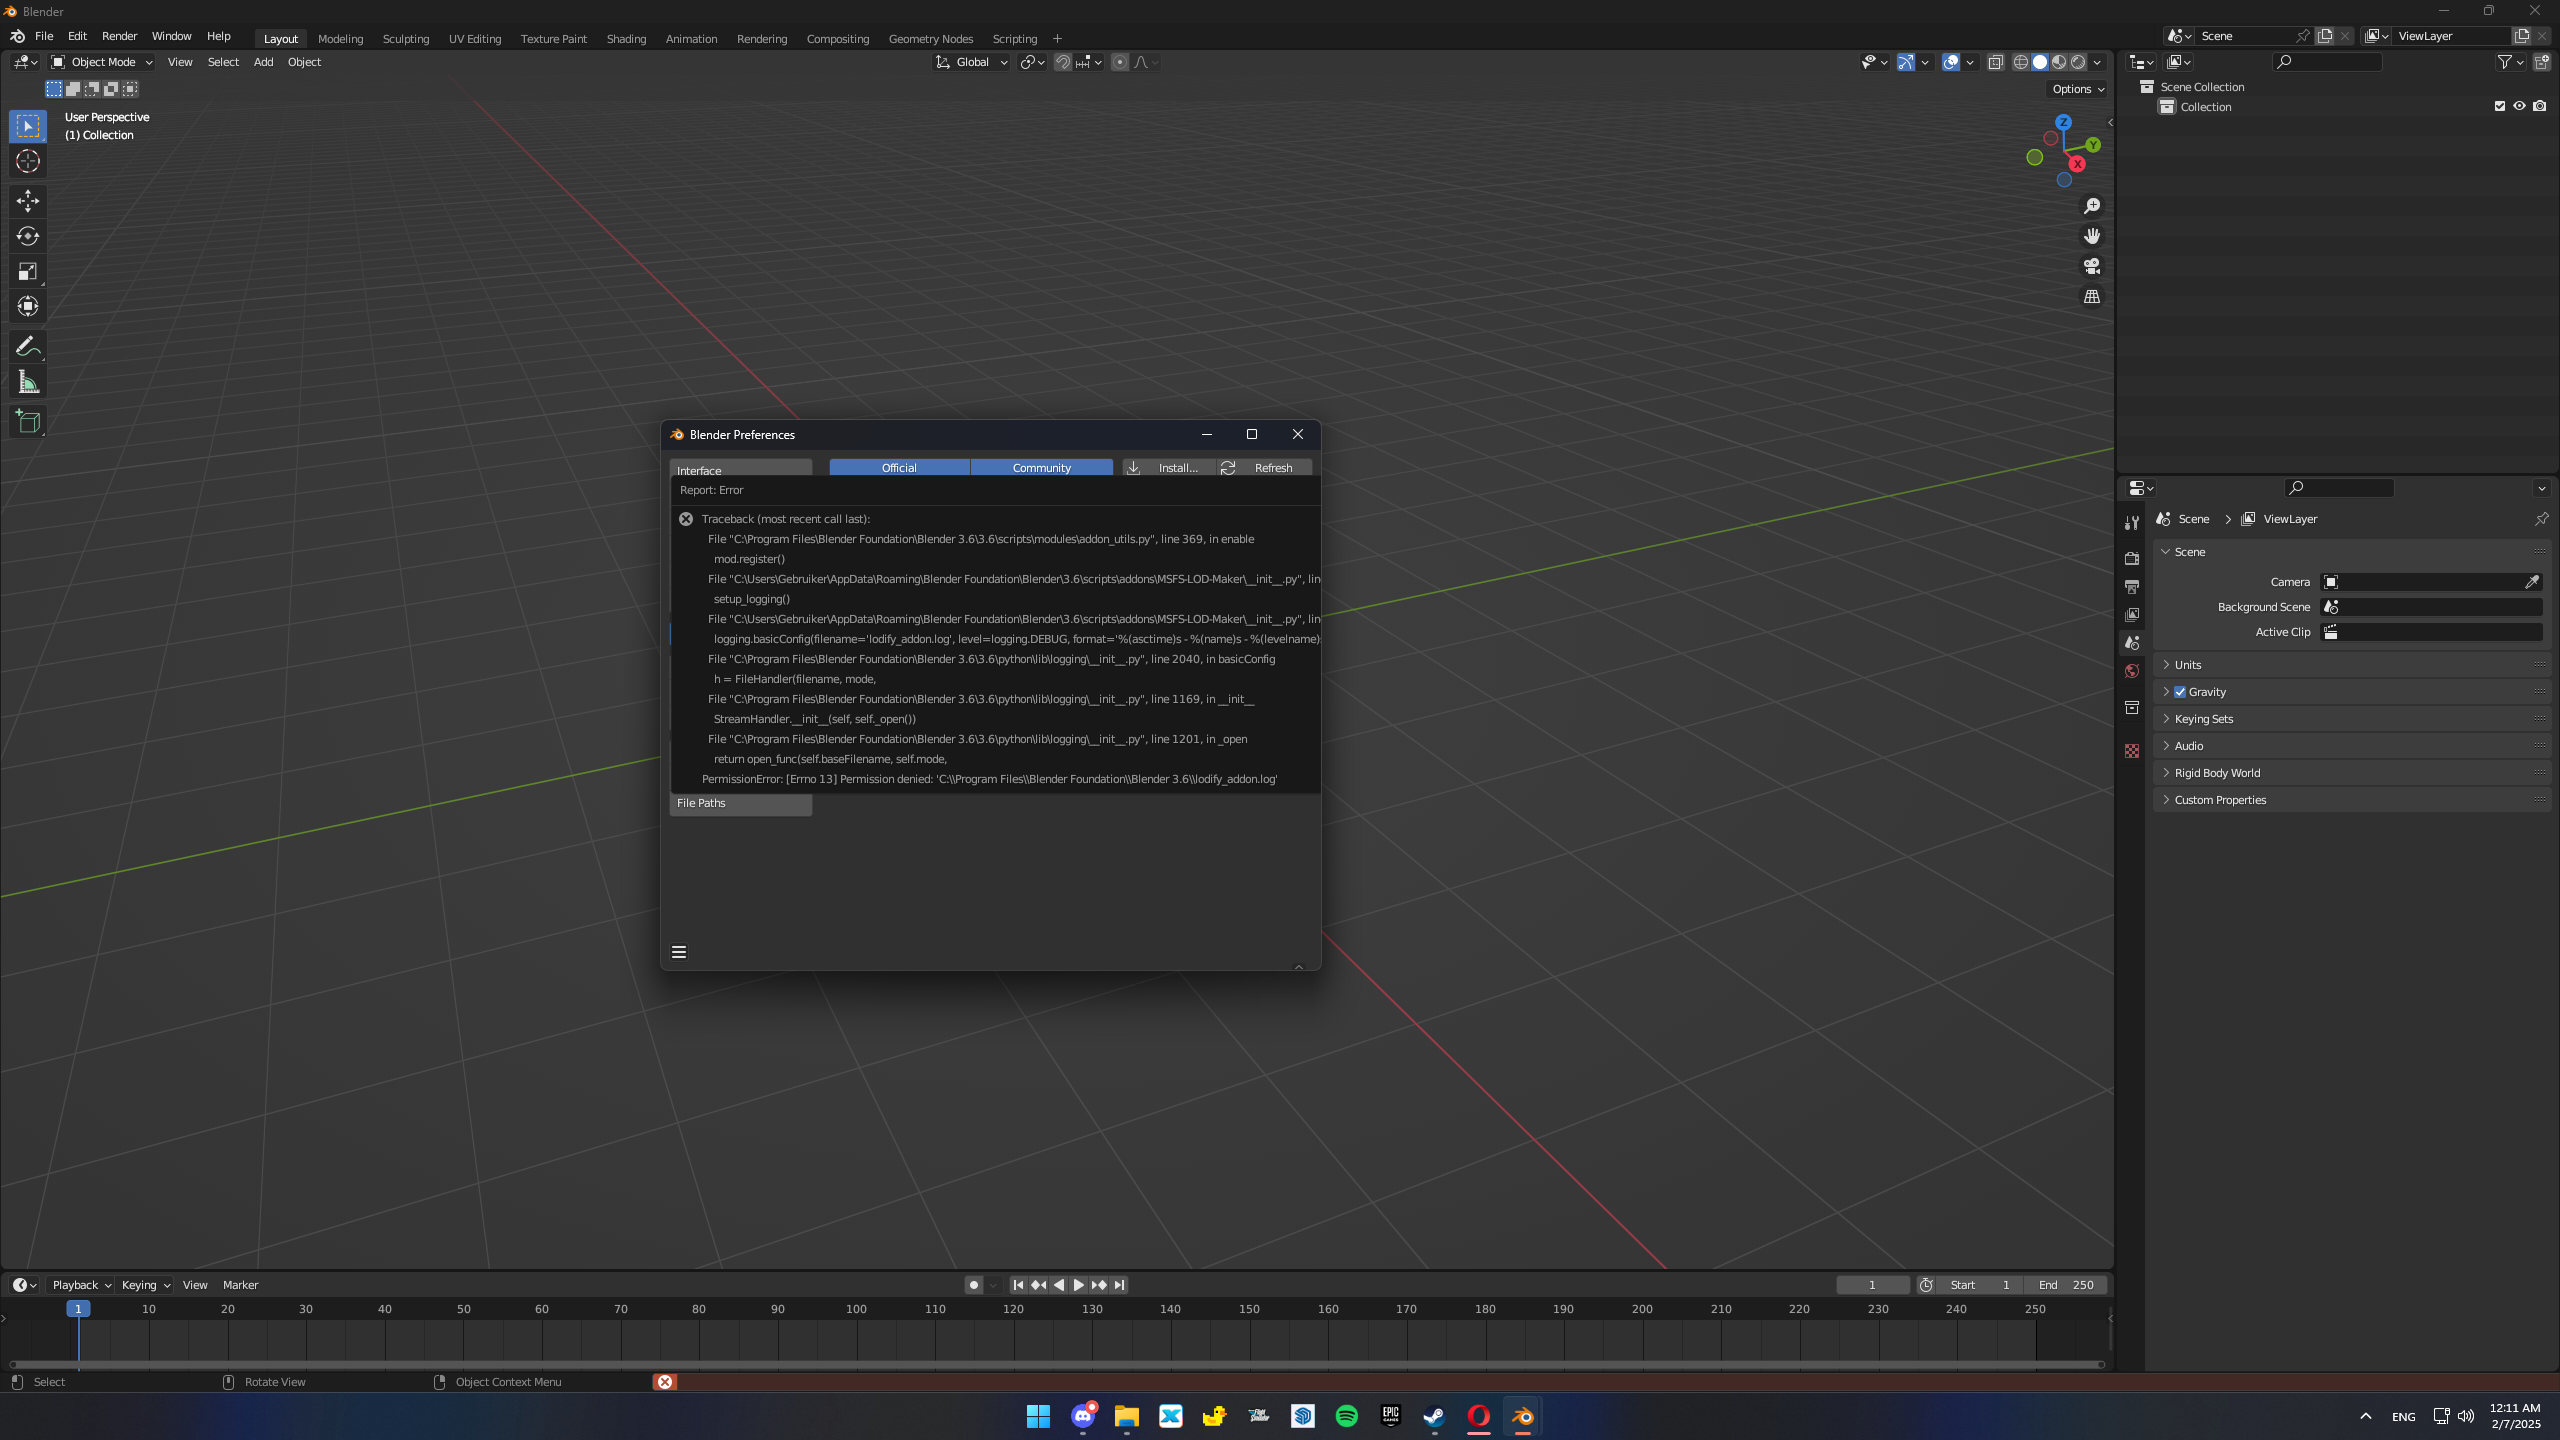The image size is (2560, 1440).
Task: Activate the Transform tool
Action: tap(28, 306)
